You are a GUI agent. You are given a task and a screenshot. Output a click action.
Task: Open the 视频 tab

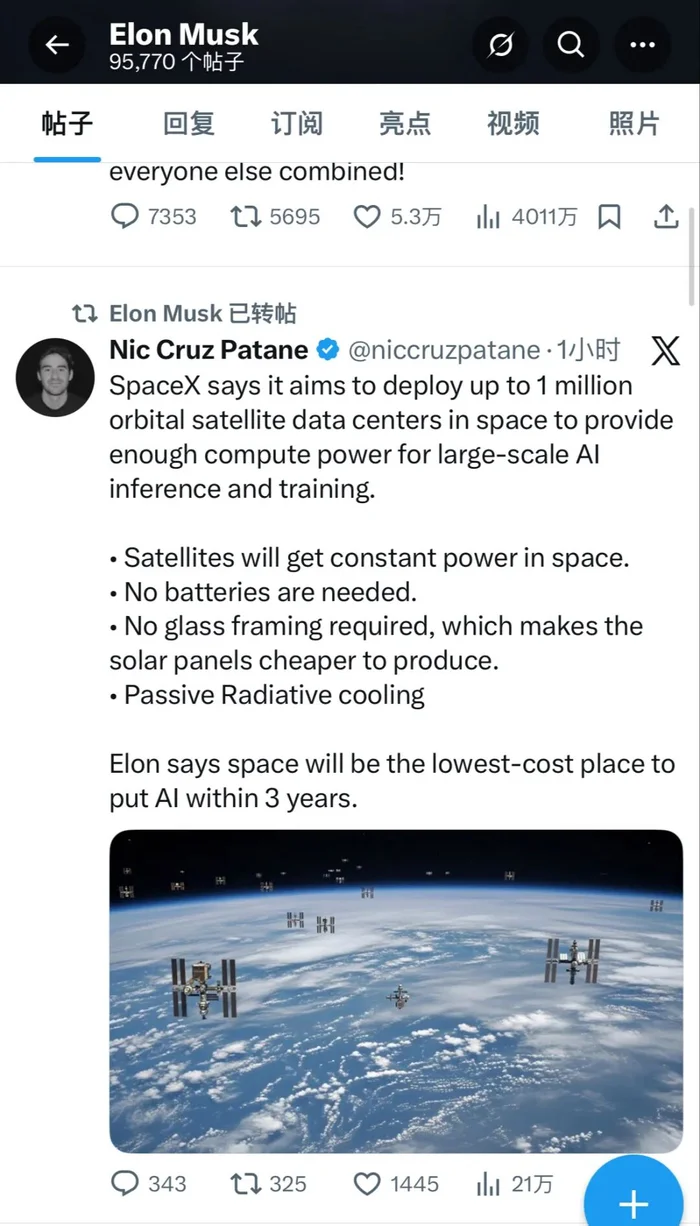(513, 124)
